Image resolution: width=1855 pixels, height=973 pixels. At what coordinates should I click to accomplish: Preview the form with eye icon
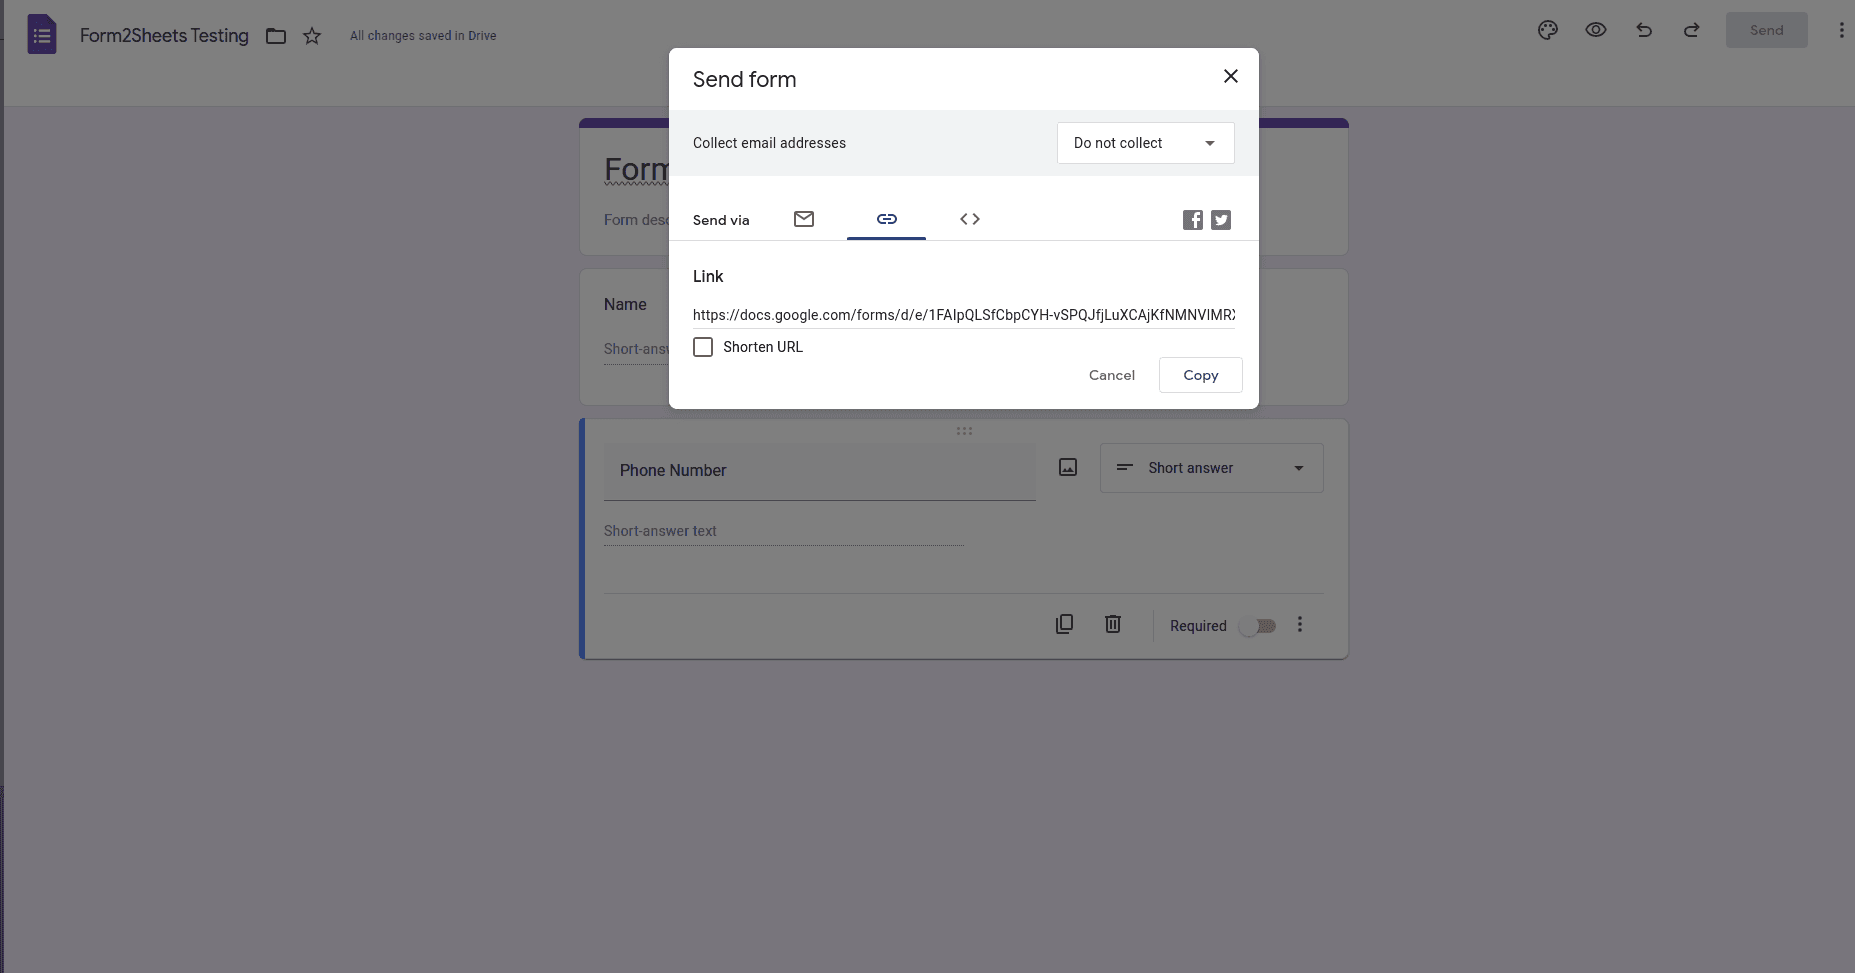point(1596,30)
